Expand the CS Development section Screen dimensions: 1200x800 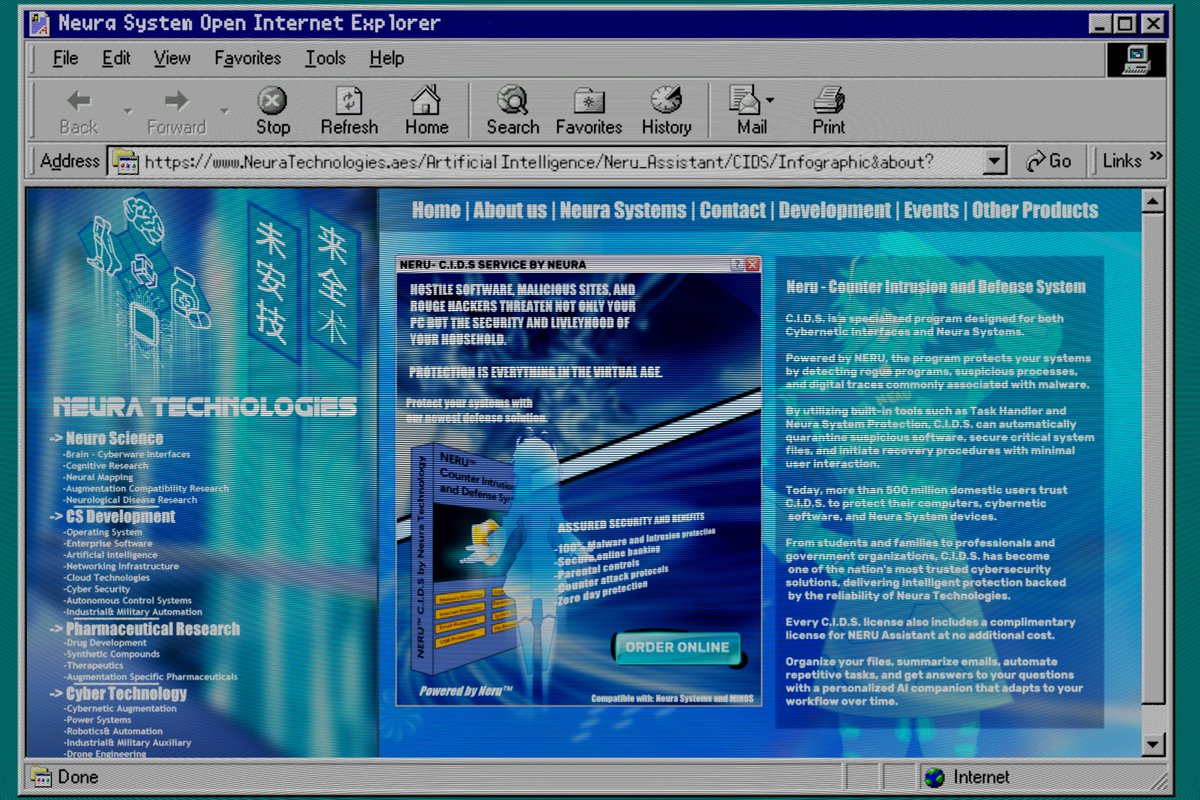click(x=113, y=516)
